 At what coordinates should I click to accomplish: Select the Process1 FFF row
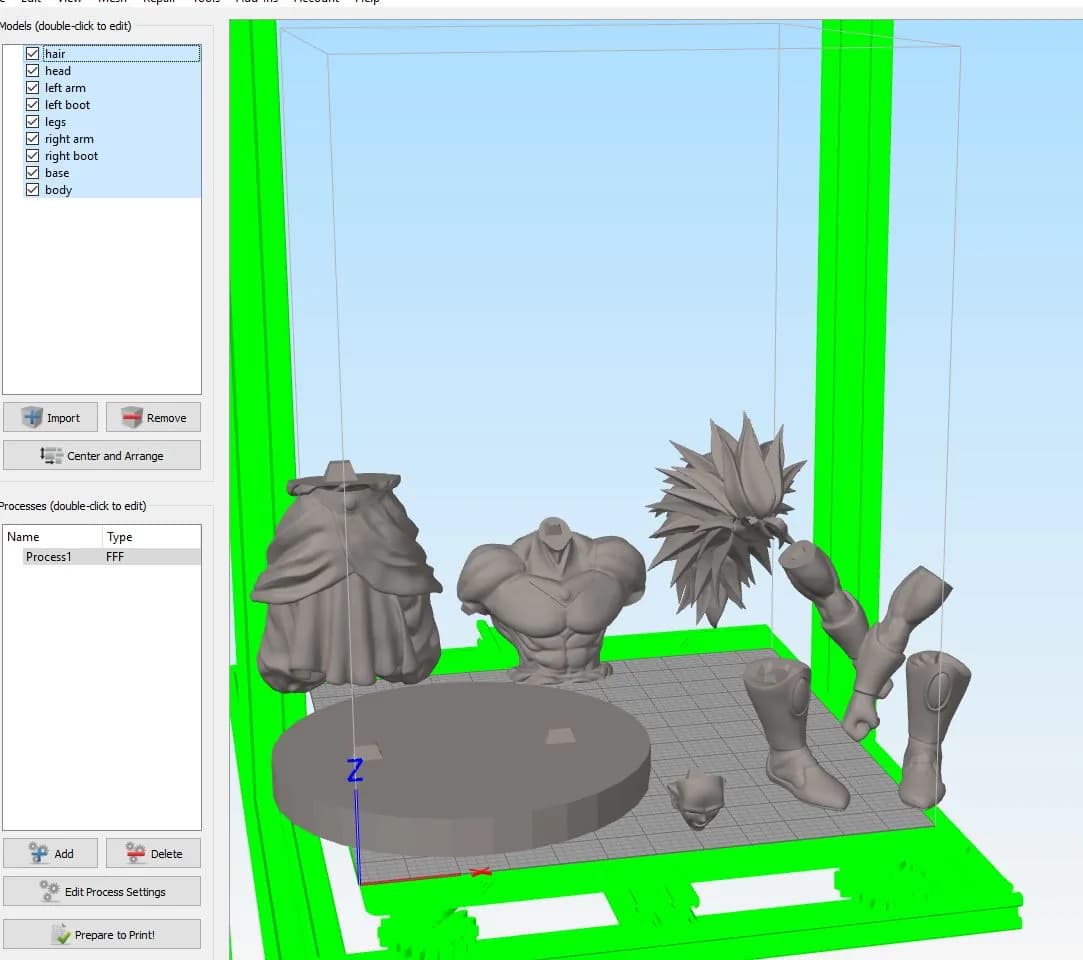click(112, 557)
